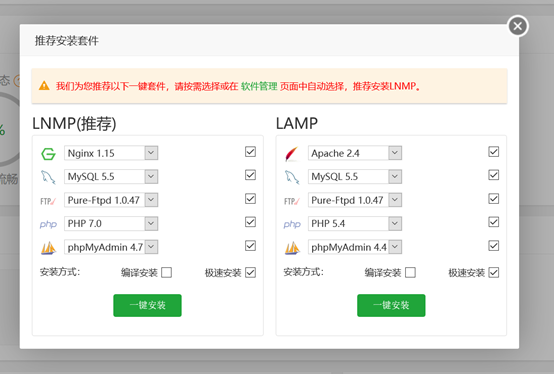Open MySQL 5.5 dropdown in LNMP

click(111, 177)
